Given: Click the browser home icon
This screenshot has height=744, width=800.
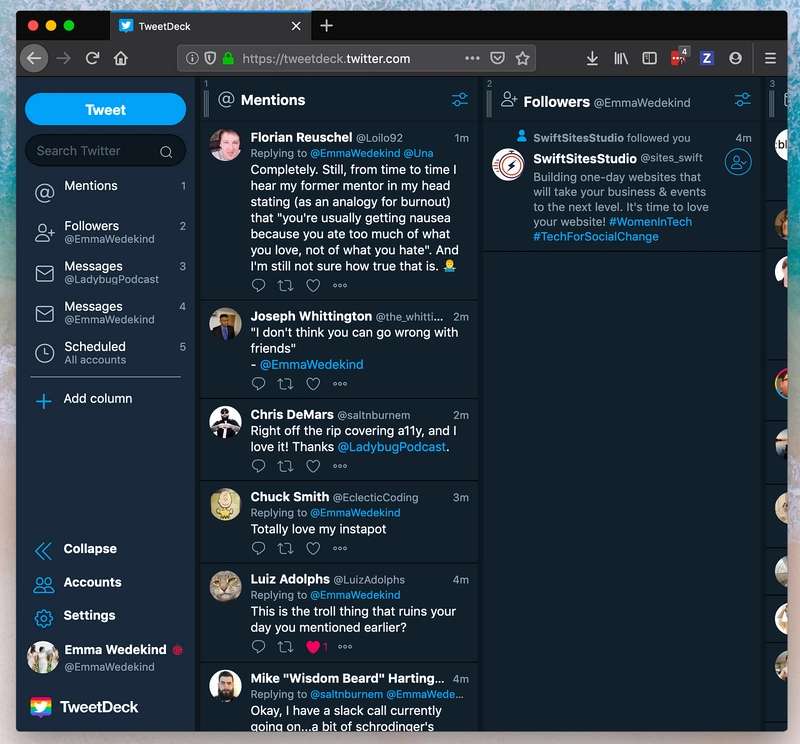Looking at the screenshot, I should pyautogui.click(x=121, y=58).
